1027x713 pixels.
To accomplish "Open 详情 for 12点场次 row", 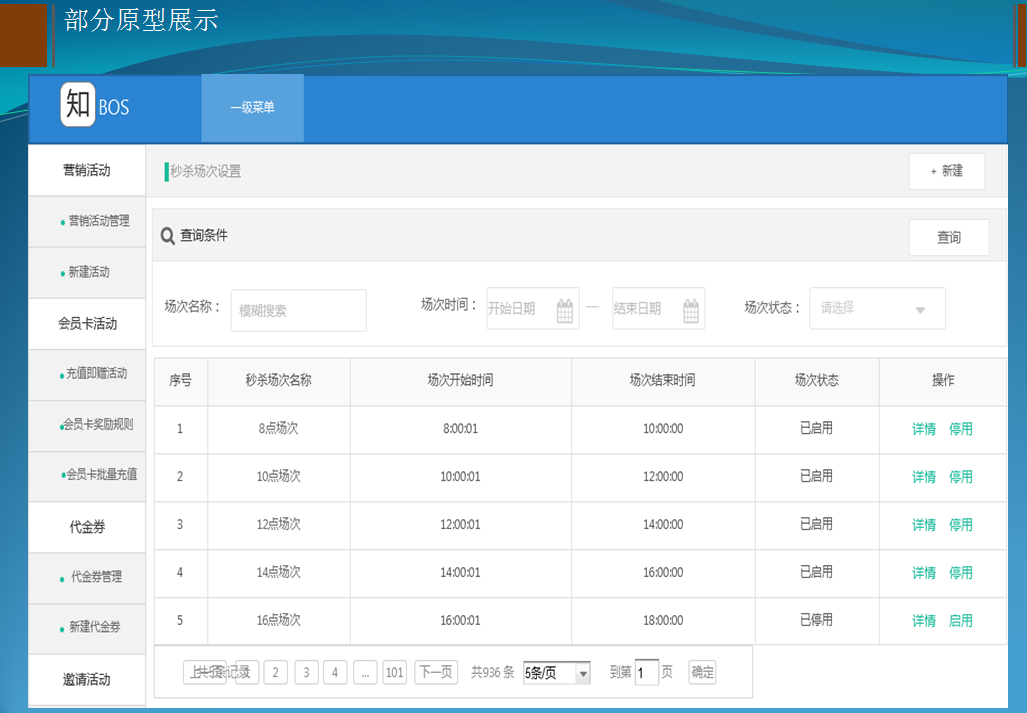I will (924, 525).
